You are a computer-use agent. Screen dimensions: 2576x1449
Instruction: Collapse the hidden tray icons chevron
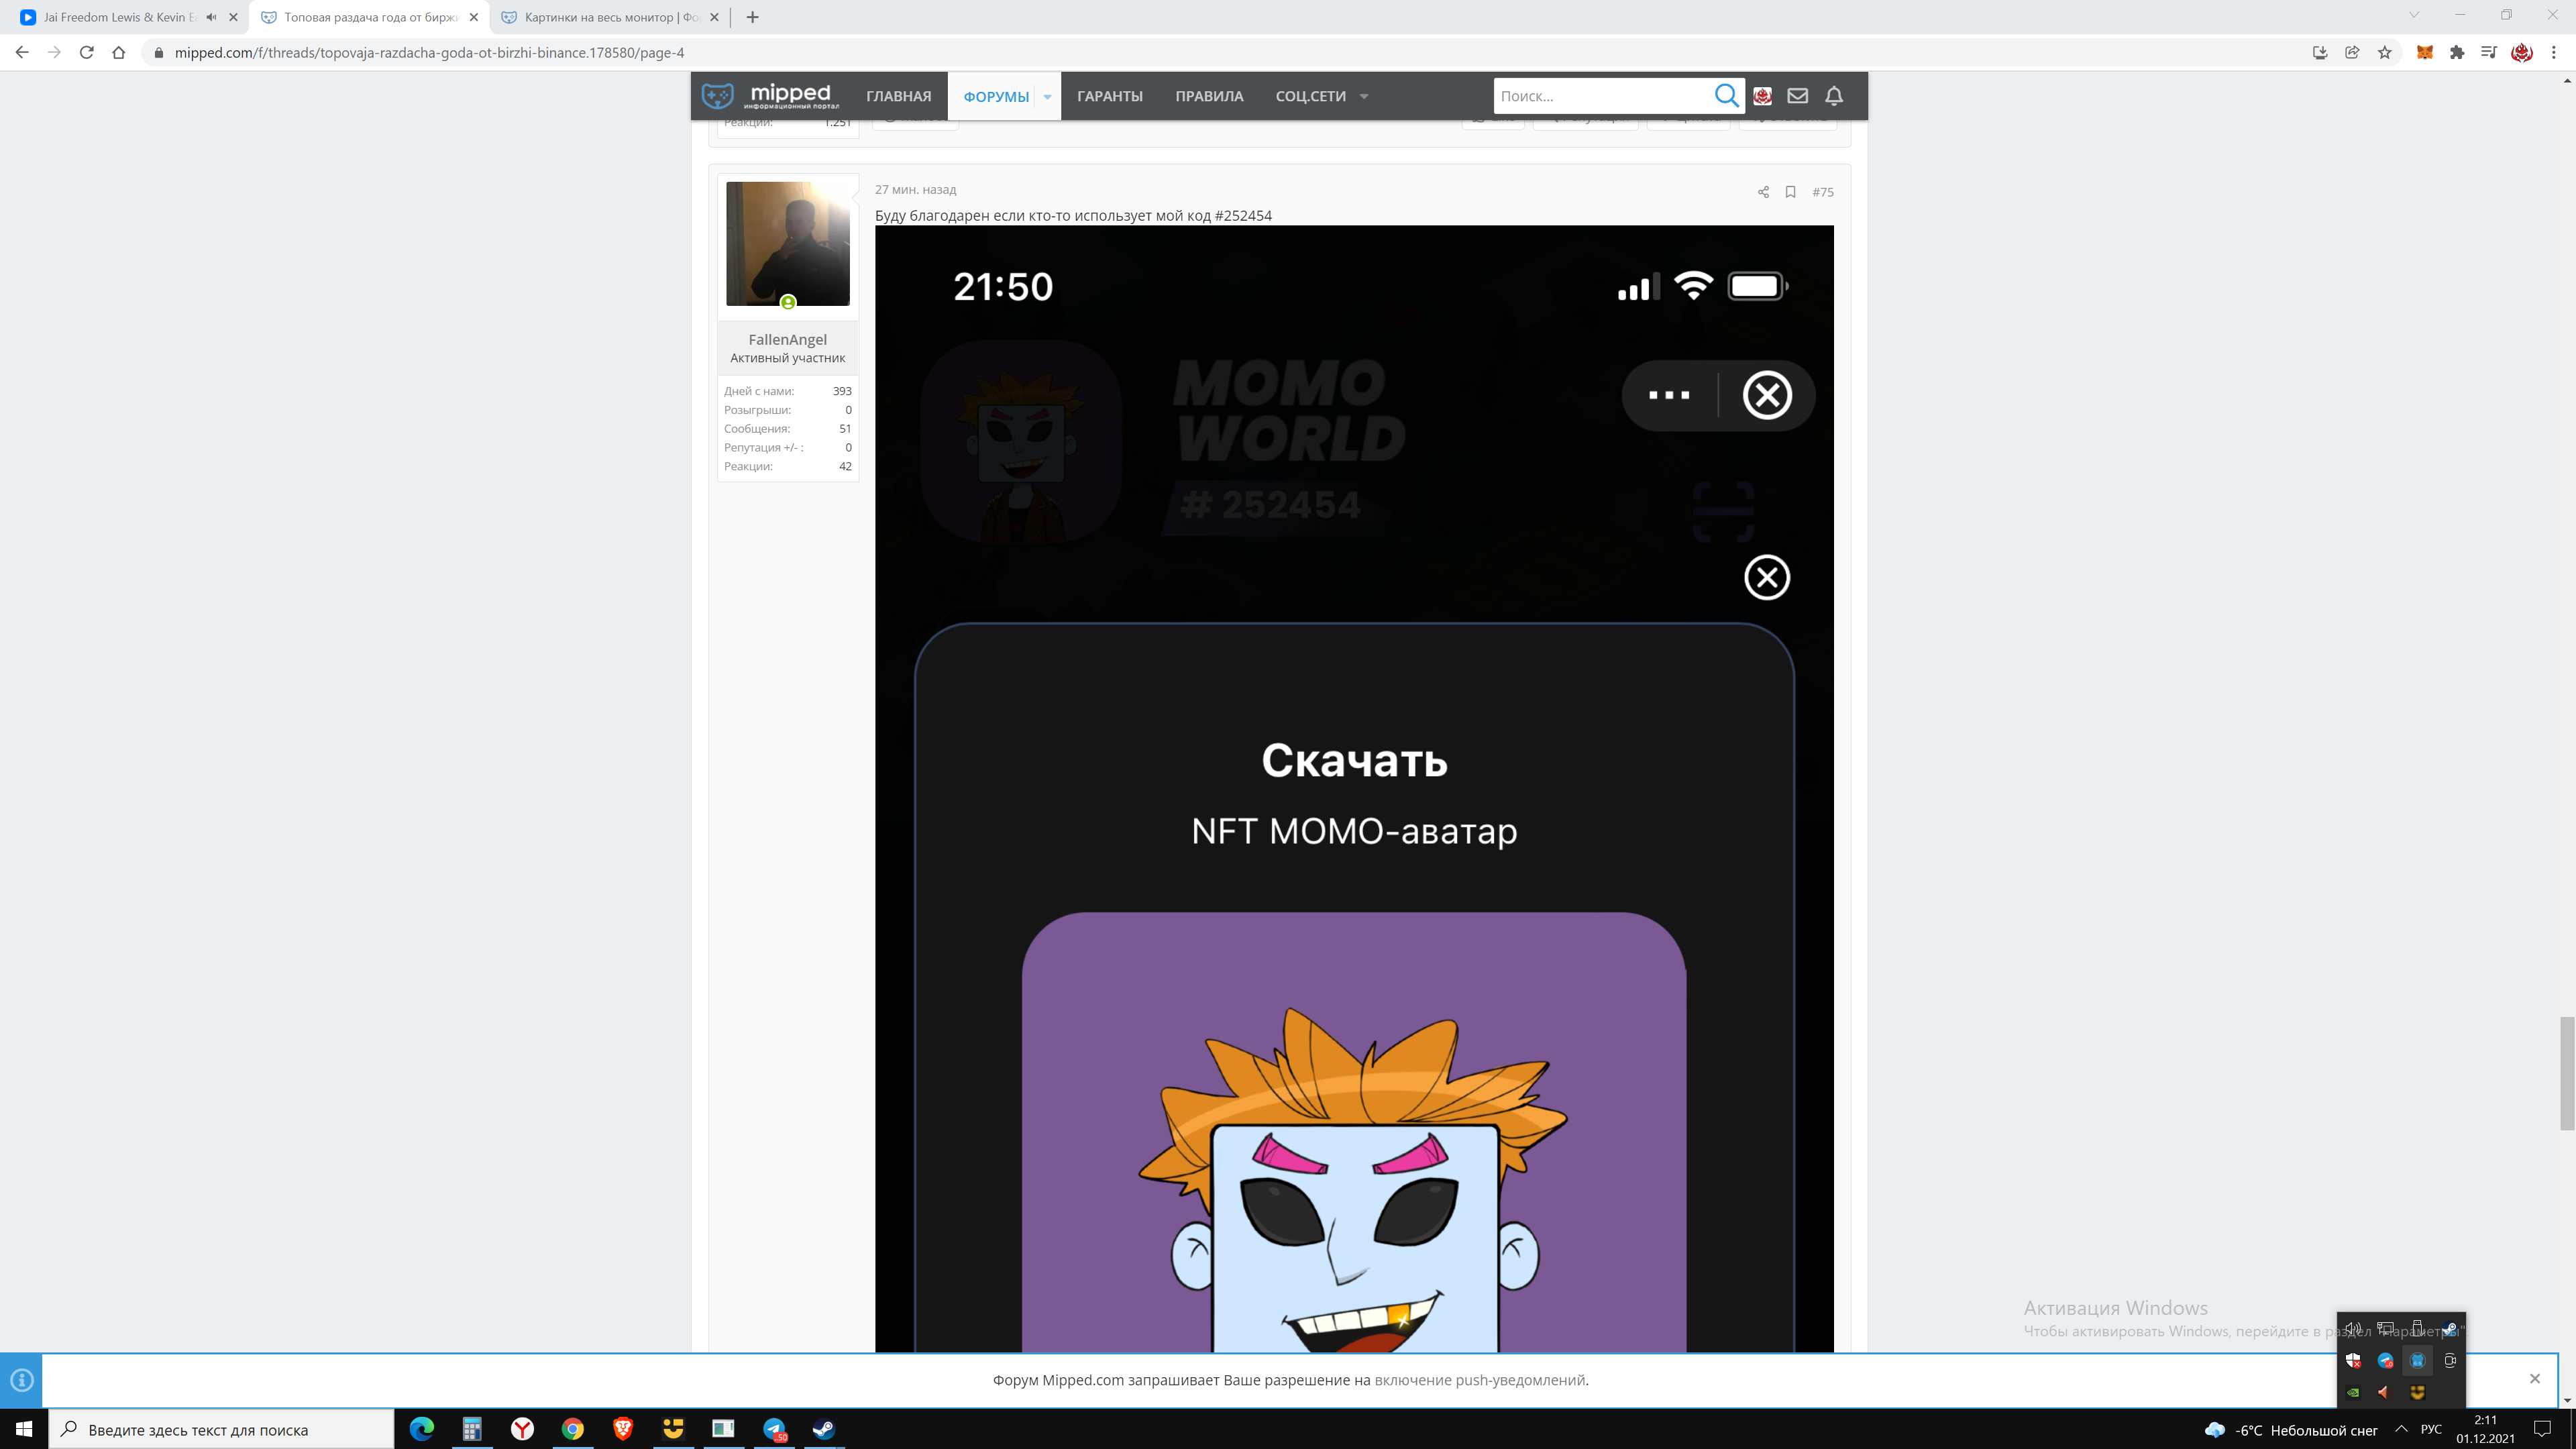[2402, 1429]
